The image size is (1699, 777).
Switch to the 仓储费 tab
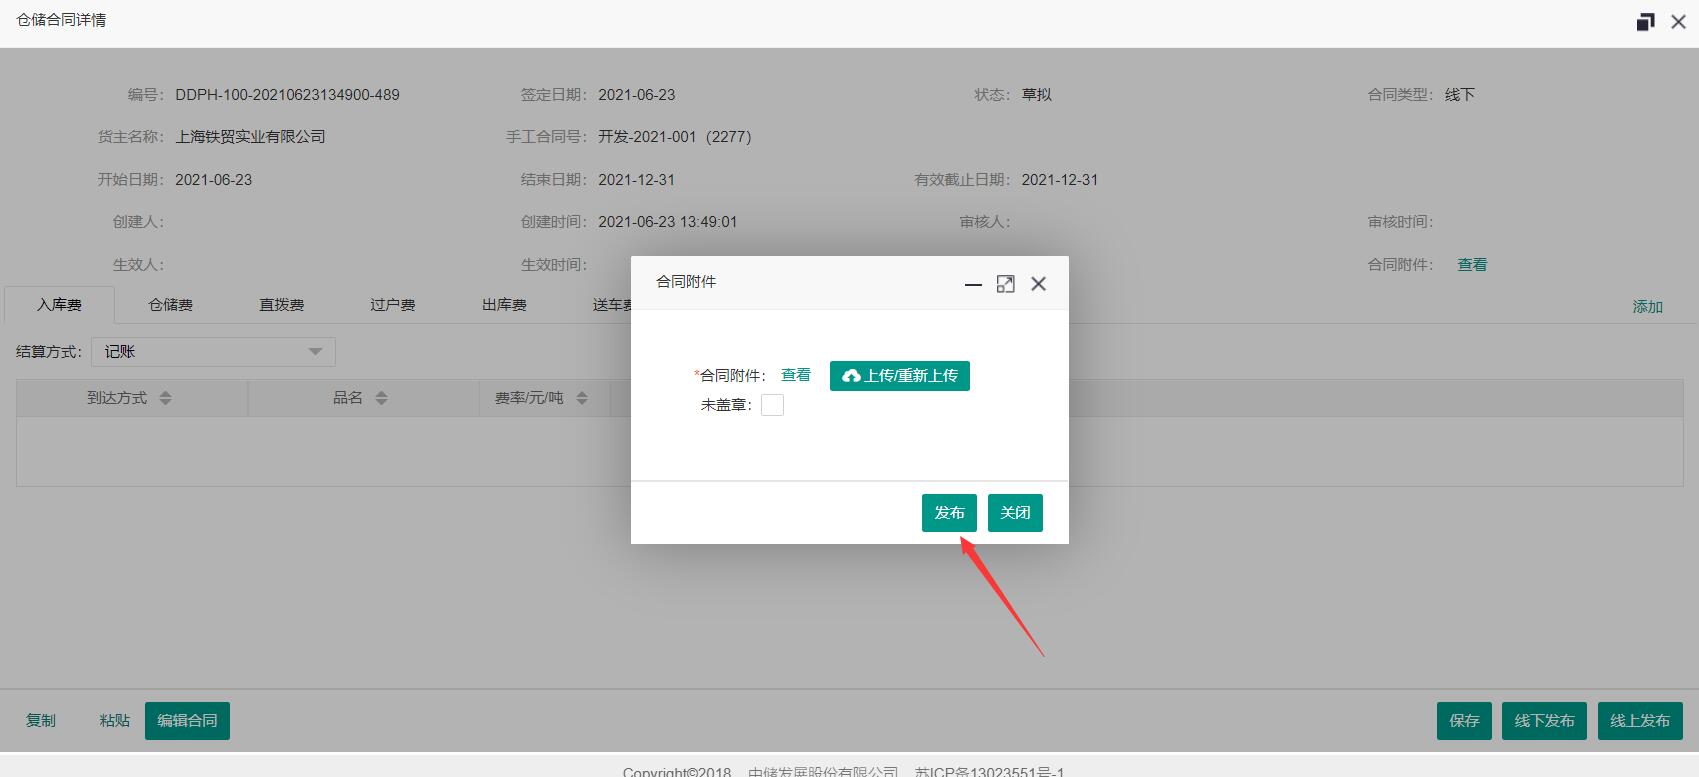pos(170,305)
